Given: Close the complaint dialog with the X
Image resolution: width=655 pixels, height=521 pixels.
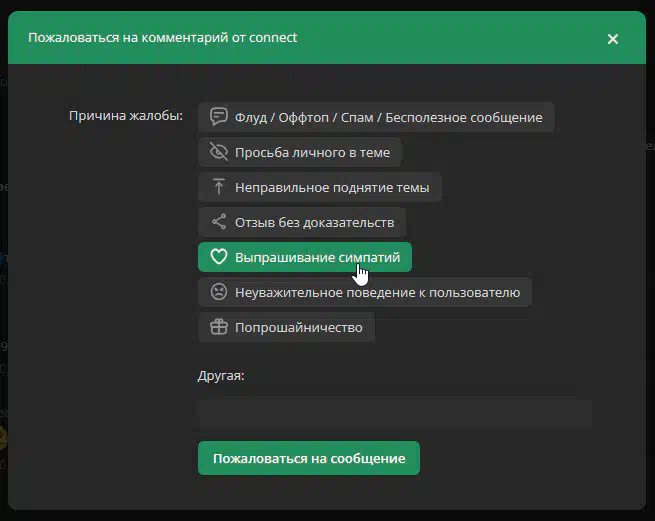Looking at the screenshot, I should coord(613,39).
